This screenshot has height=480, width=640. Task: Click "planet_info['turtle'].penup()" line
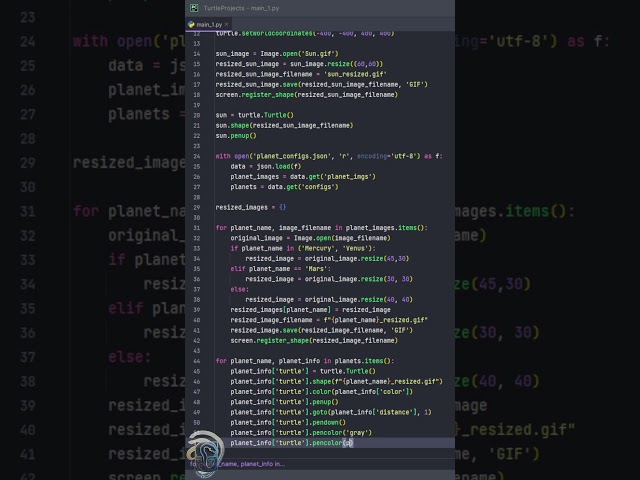tap(284, 402)
